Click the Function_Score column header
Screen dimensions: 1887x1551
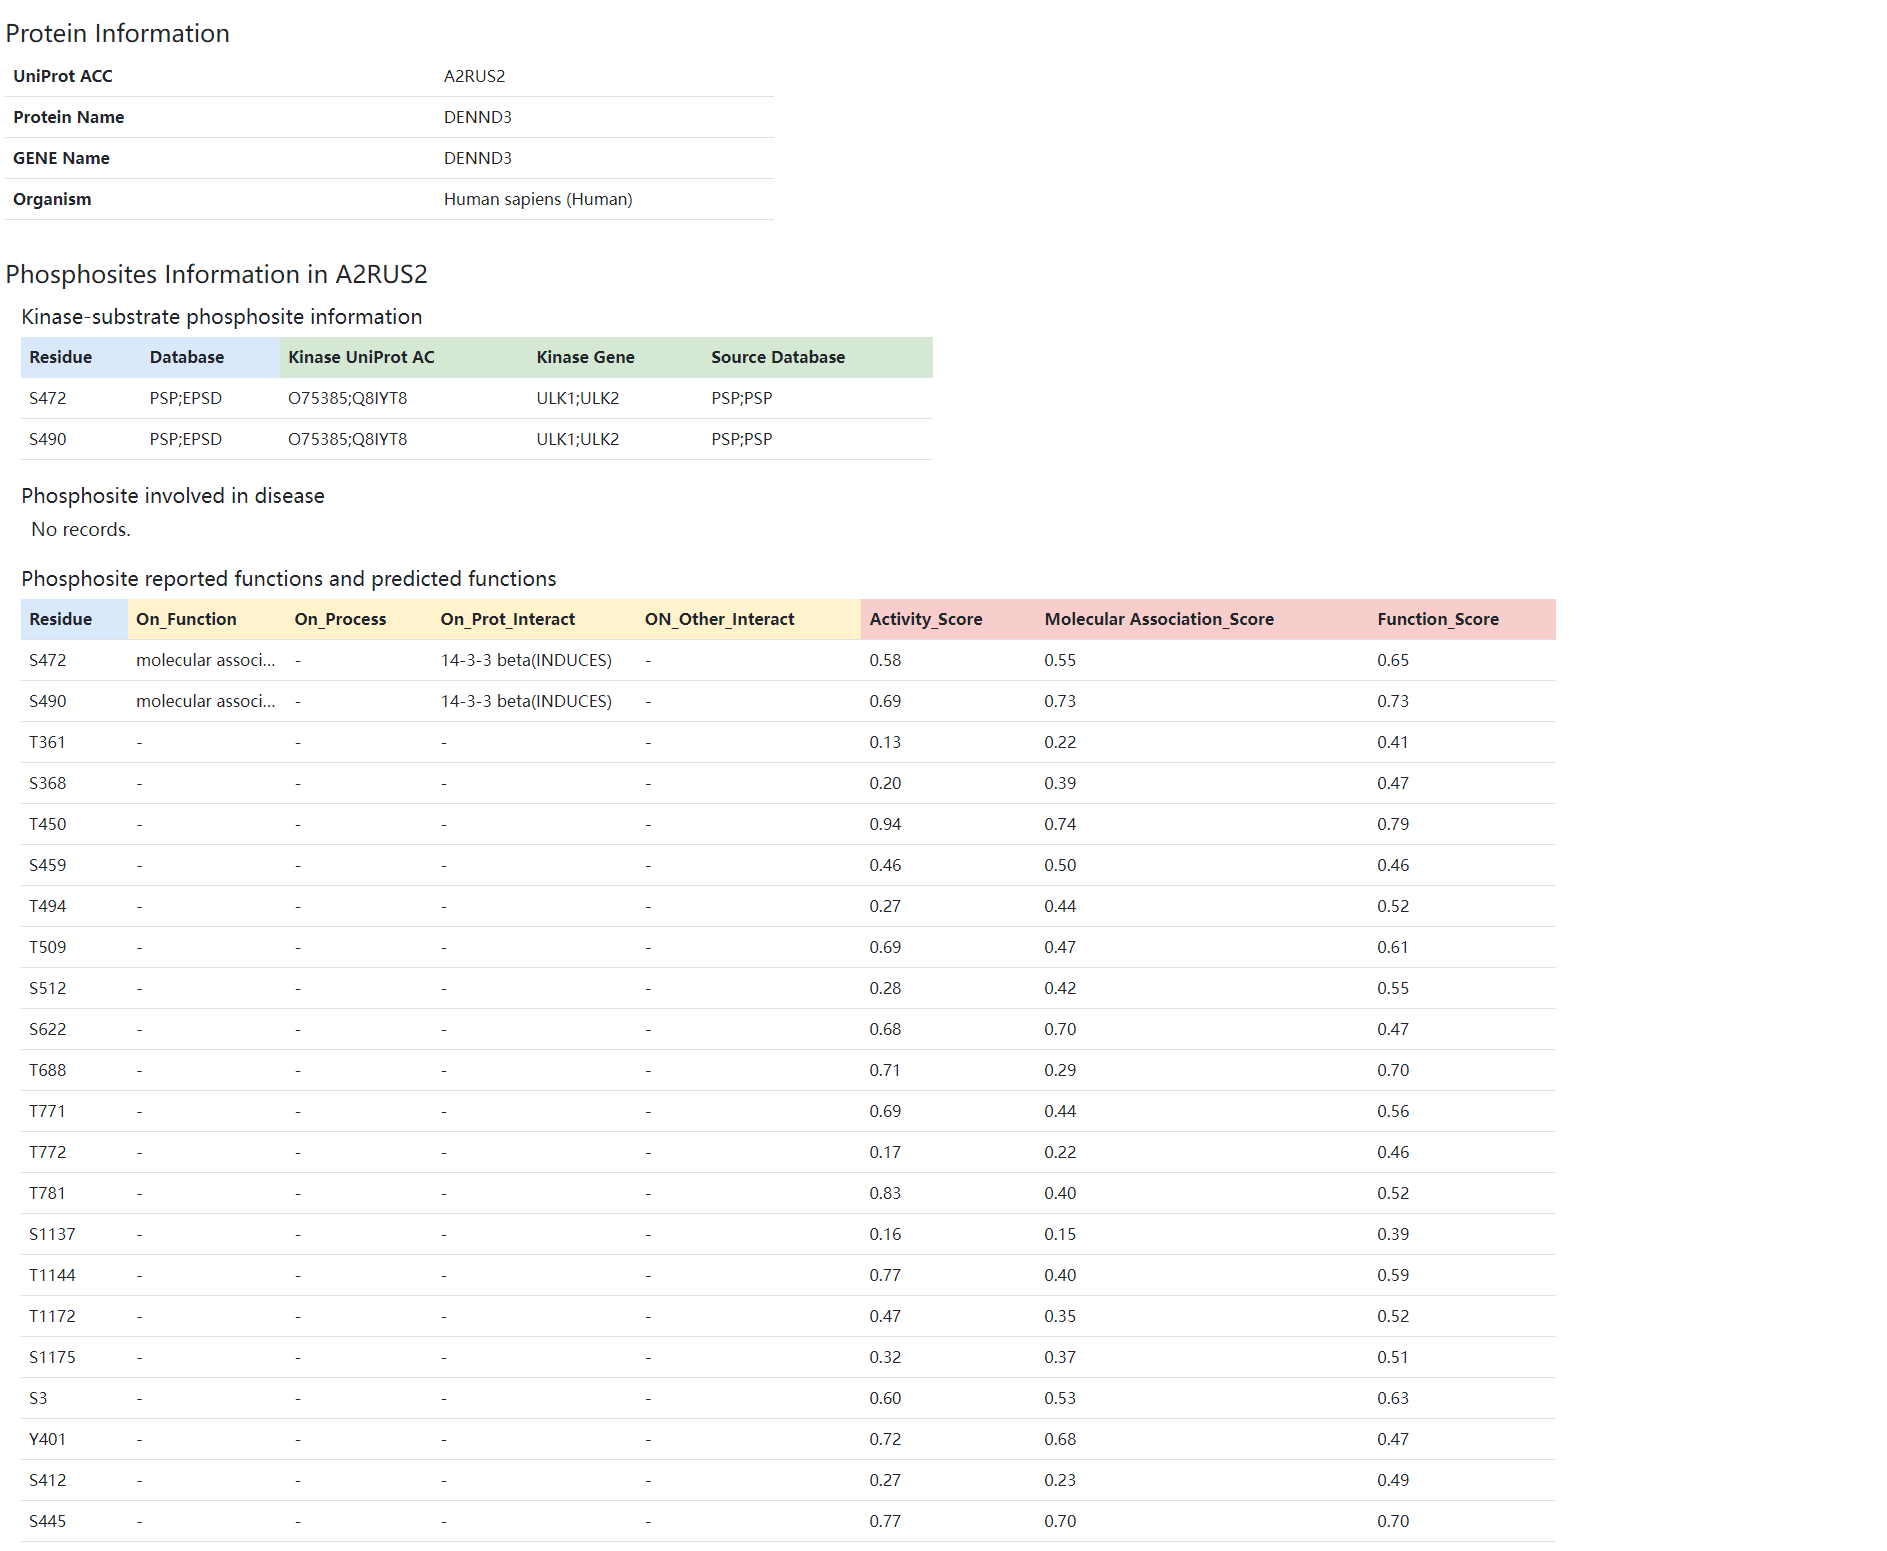[x=1437, y=619]
